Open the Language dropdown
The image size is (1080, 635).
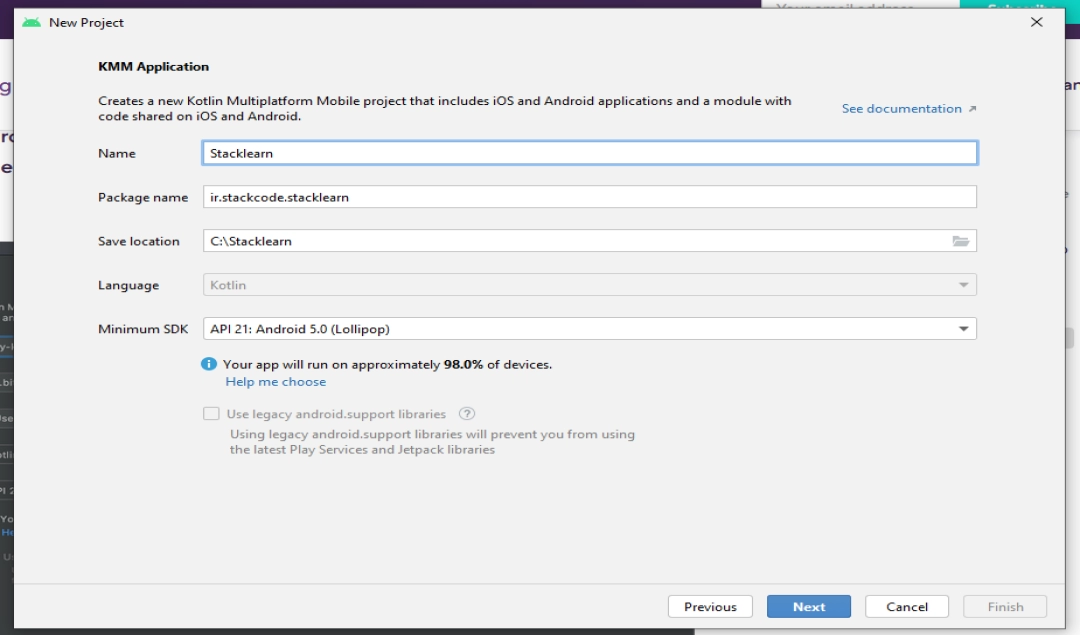click(590, 285)
